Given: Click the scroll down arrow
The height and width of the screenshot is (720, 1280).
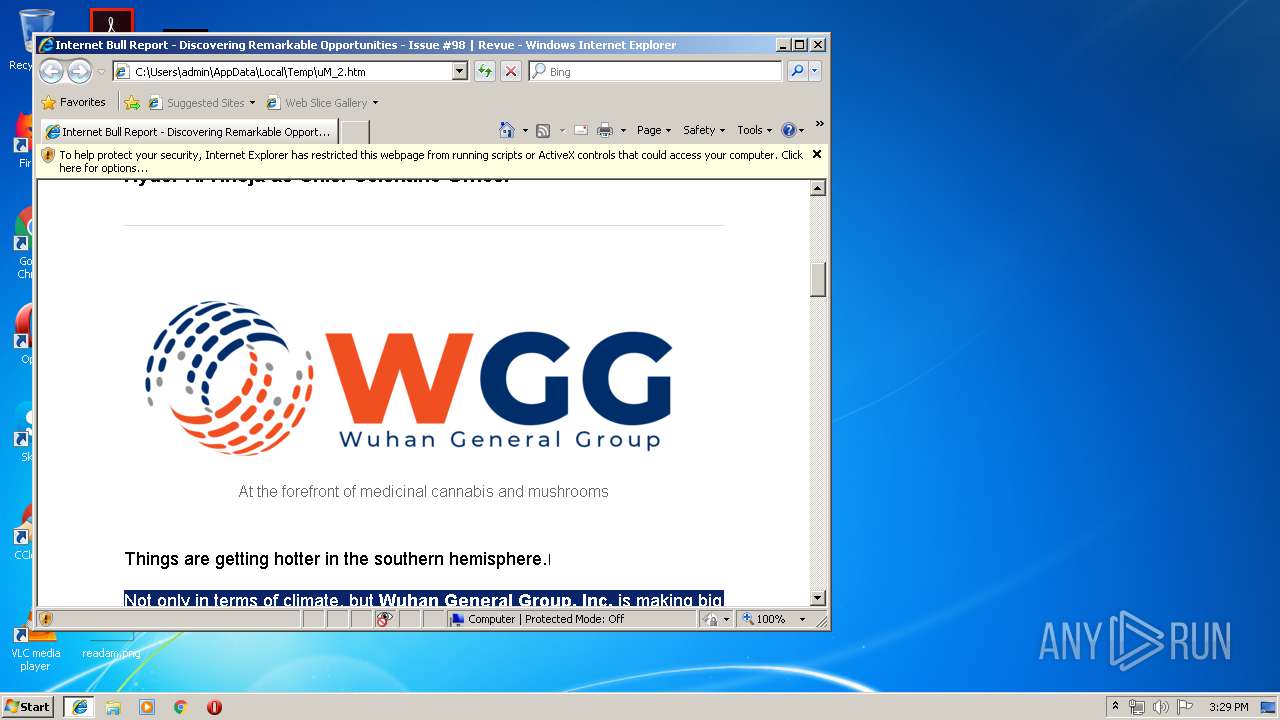Looking at the screenshot, I should [x=818, y=598].
